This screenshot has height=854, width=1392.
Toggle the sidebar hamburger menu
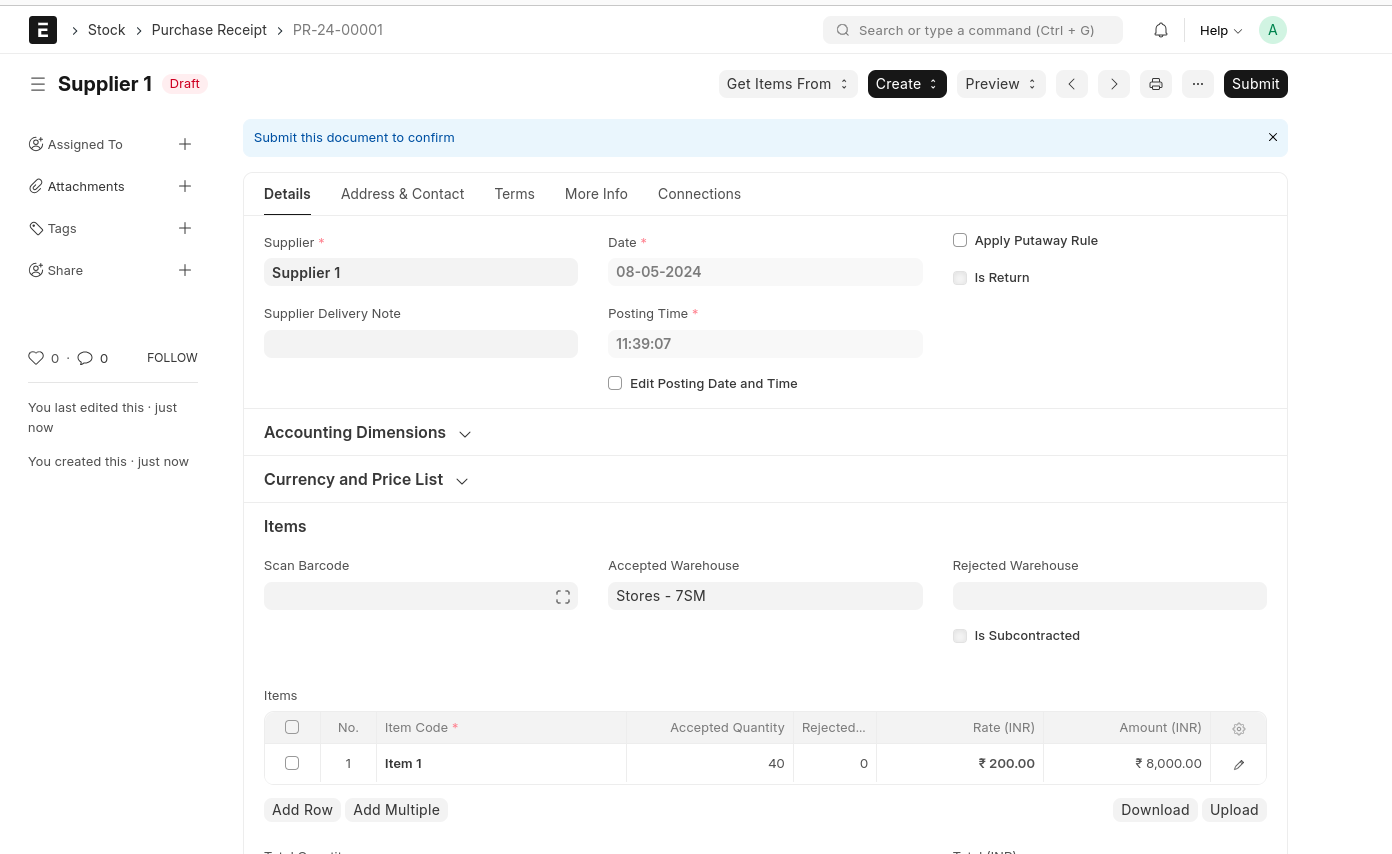[38, 84]
